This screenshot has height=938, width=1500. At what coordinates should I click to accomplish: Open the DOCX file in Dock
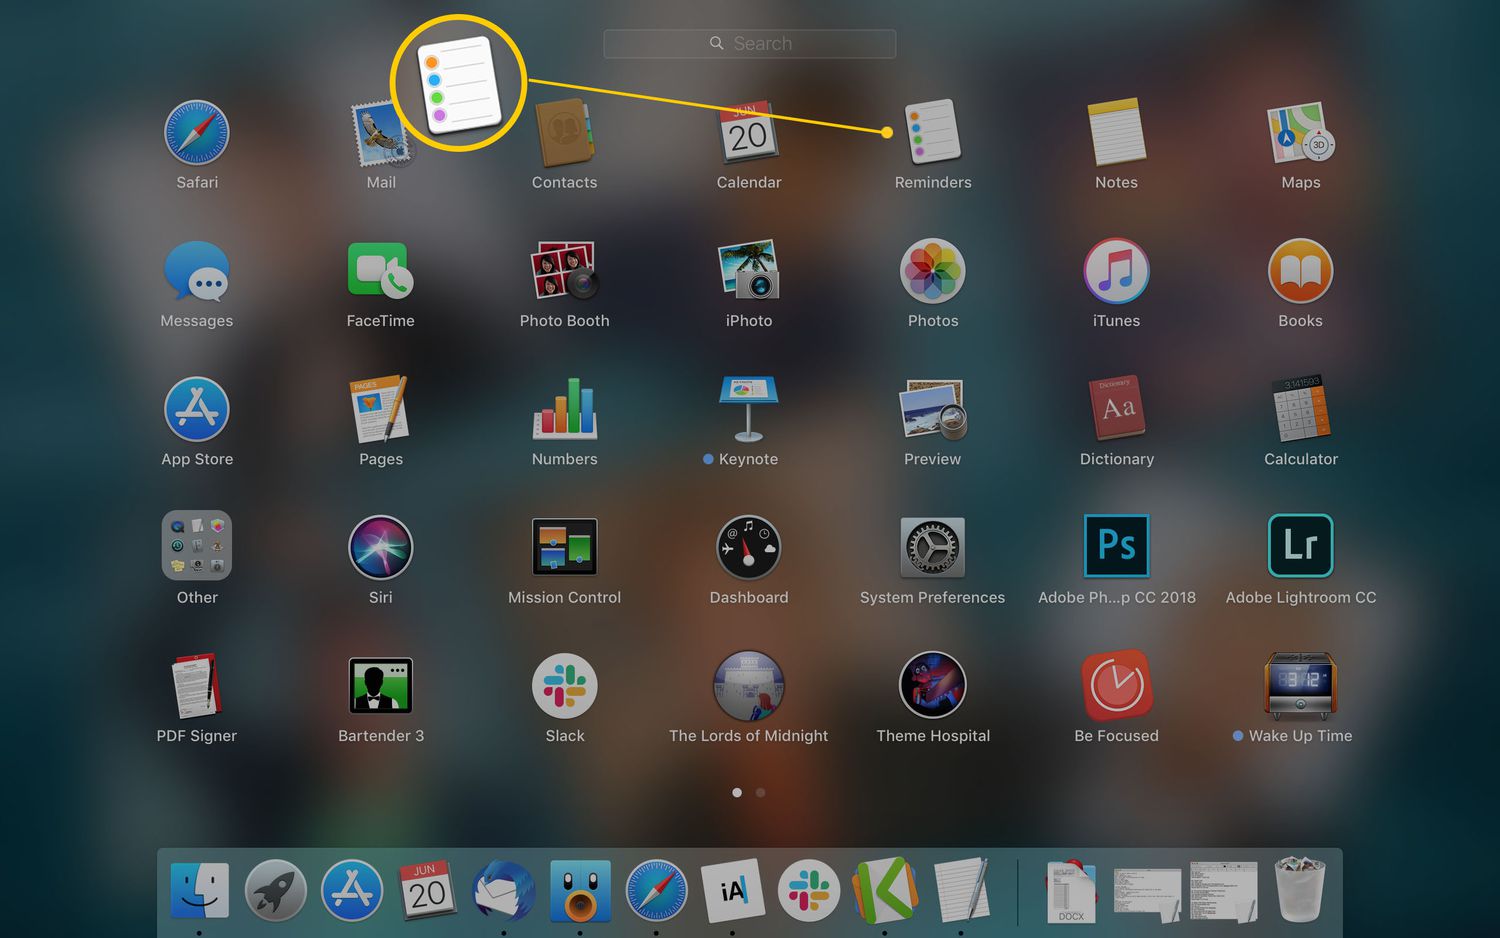coord(1071,890)
